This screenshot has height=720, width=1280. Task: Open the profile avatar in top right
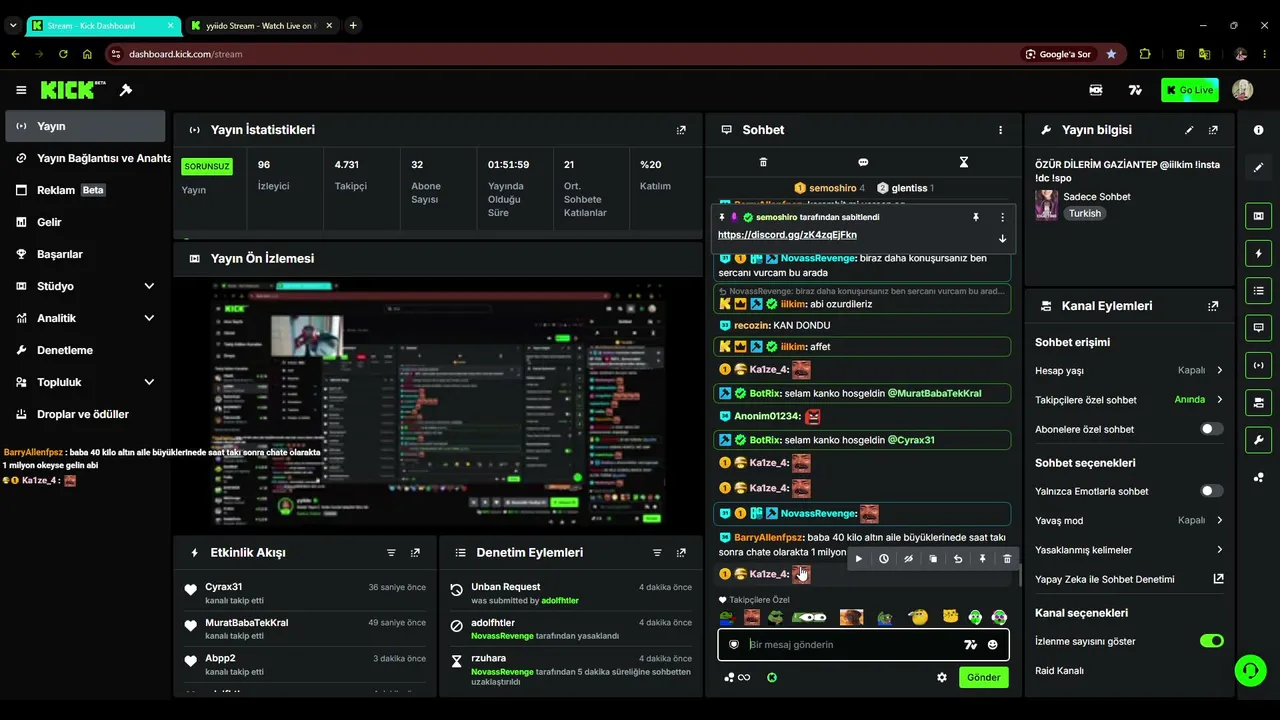click(1242, 90)
